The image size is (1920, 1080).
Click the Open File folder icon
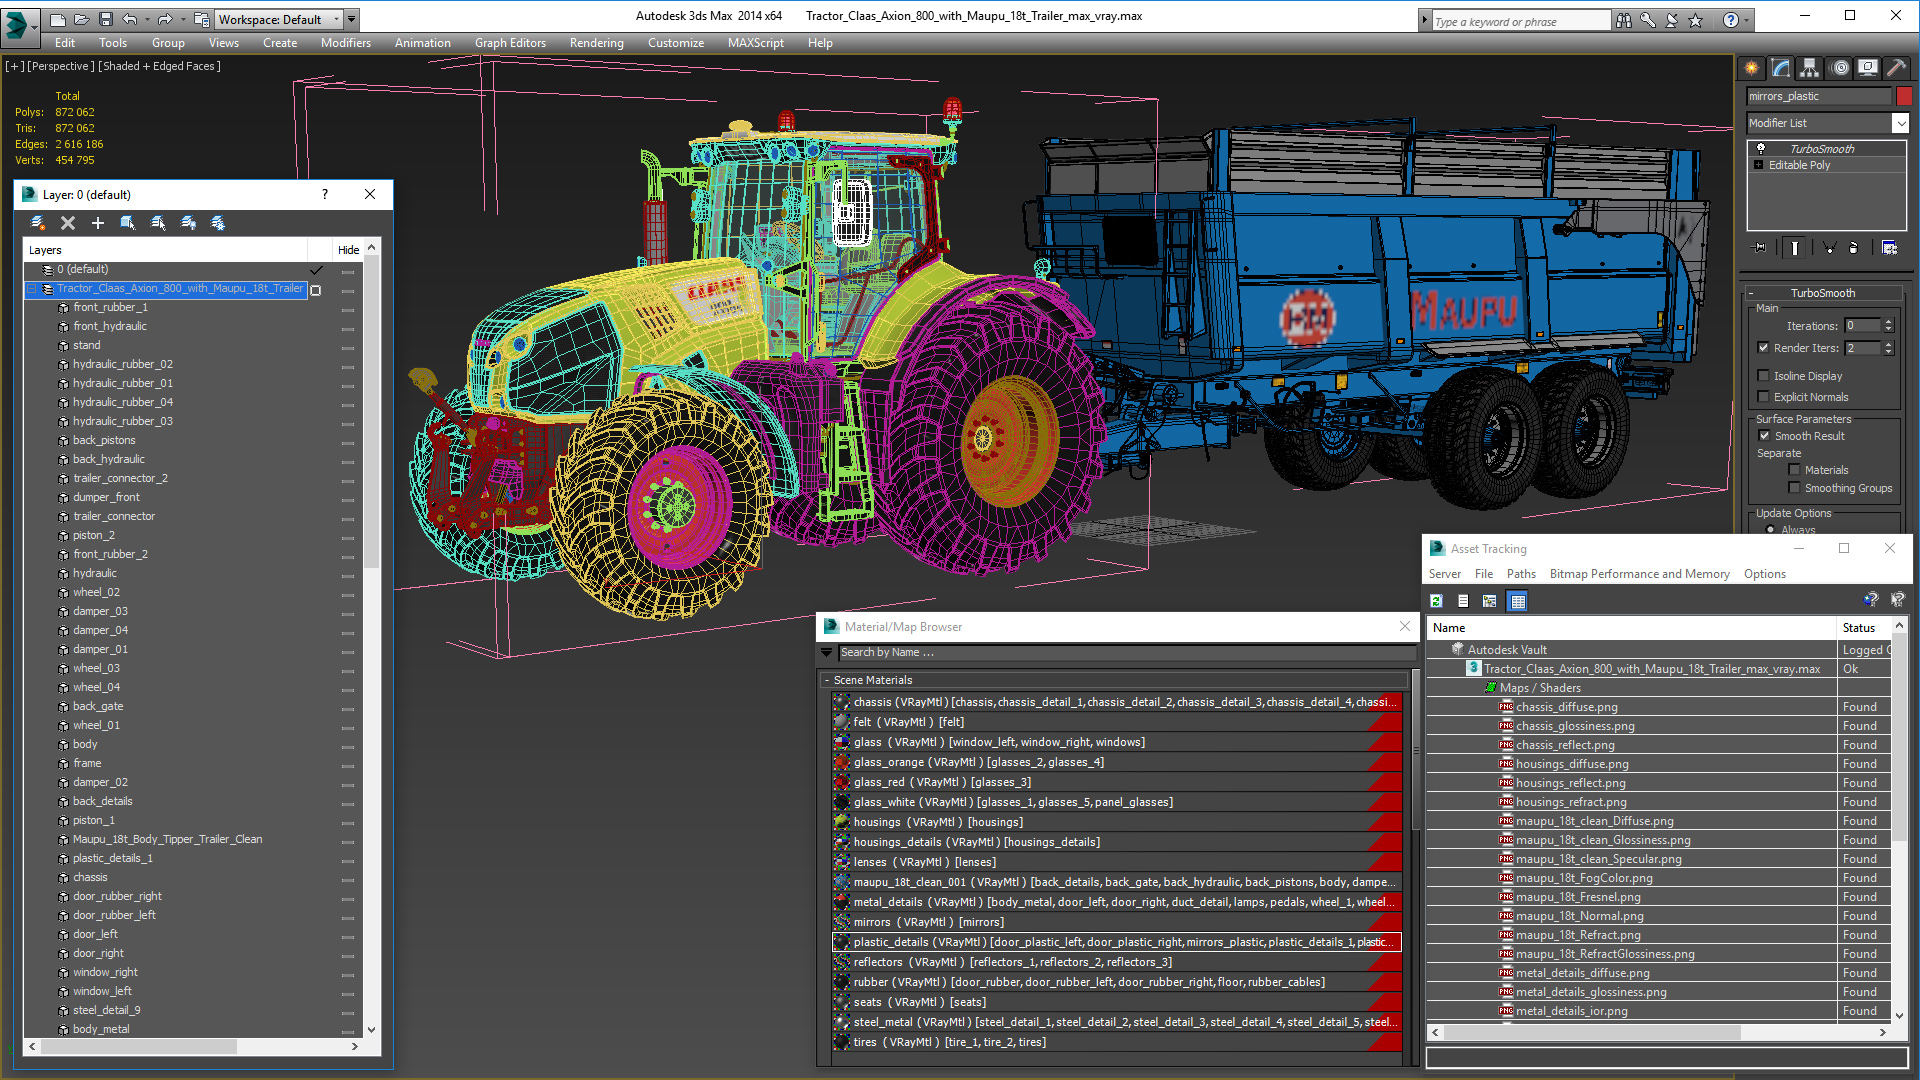click(x=81, y=19)
